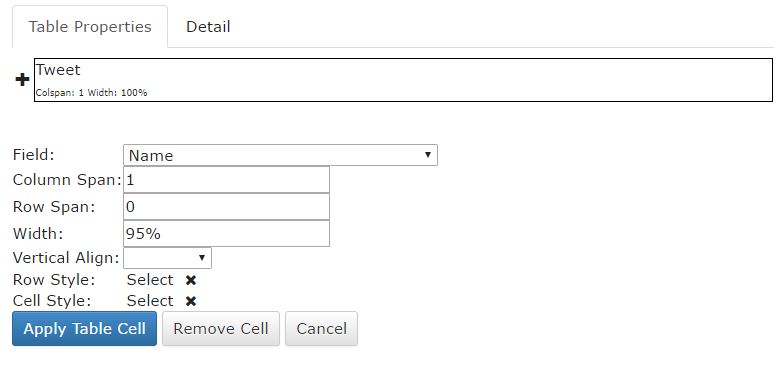
Task: Open the Field dropdown showing Name
Action: (280, 155)
